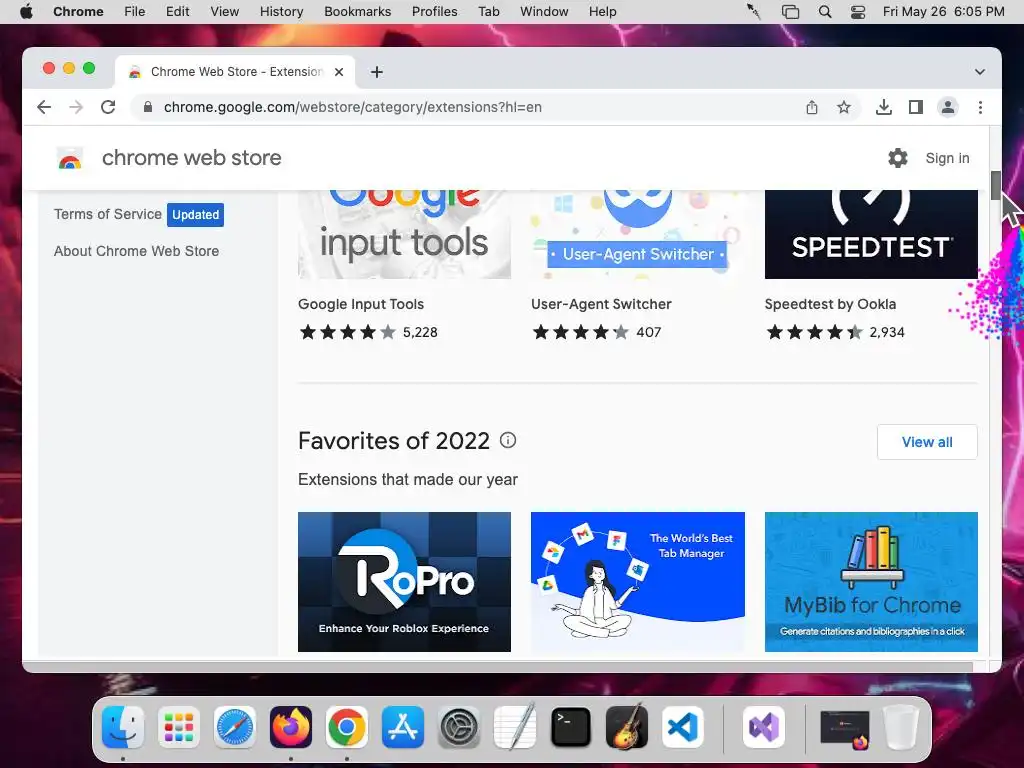Open the Chrome three-dot menu
Viewport: 1024px width, 768px height.
click(x=980, y=107)
